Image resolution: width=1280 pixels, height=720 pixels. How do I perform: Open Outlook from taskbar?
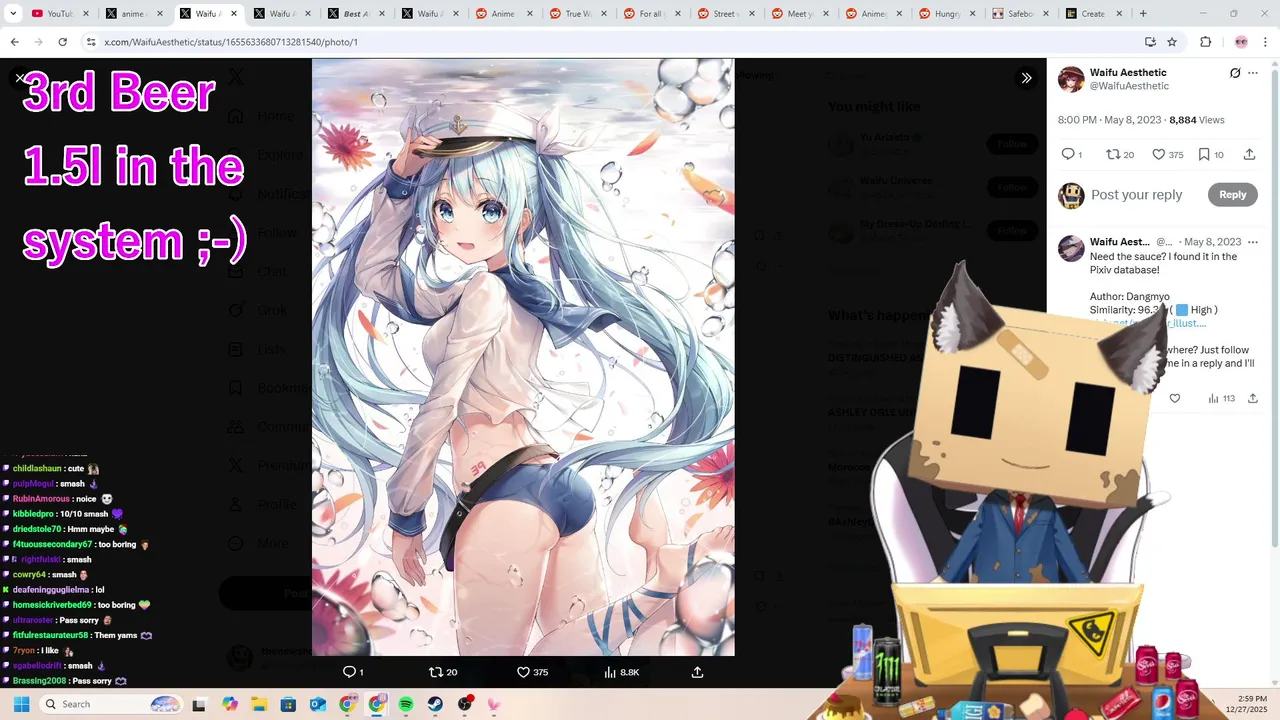pyautogui.click(x=318, y=704)
